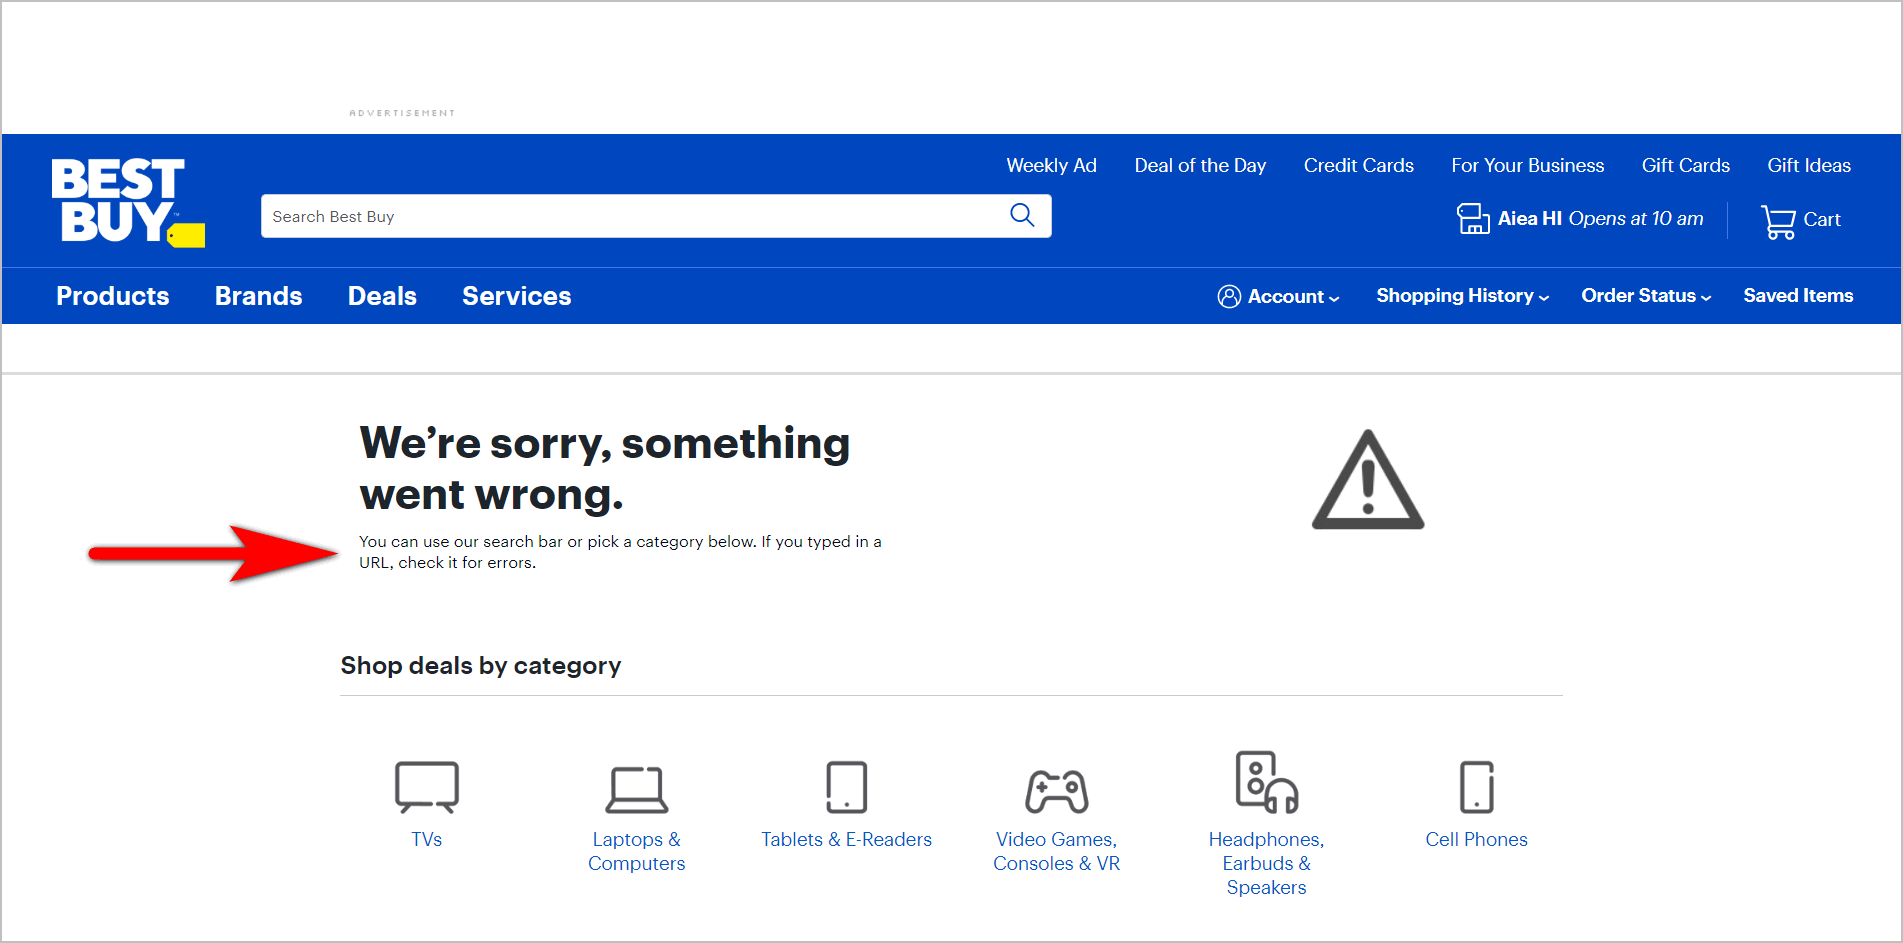Select the Video Games, Consoles & VR icon
Image resolution: width=1903 pixels, height=943 pixels.
[1056, 790]
